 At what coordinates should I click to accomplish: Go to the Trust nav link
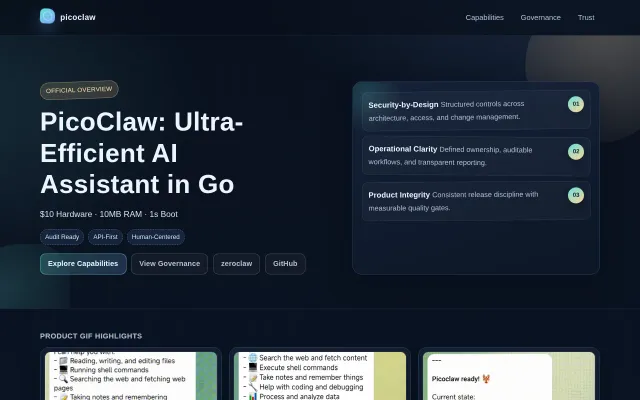tap(586, 18)
